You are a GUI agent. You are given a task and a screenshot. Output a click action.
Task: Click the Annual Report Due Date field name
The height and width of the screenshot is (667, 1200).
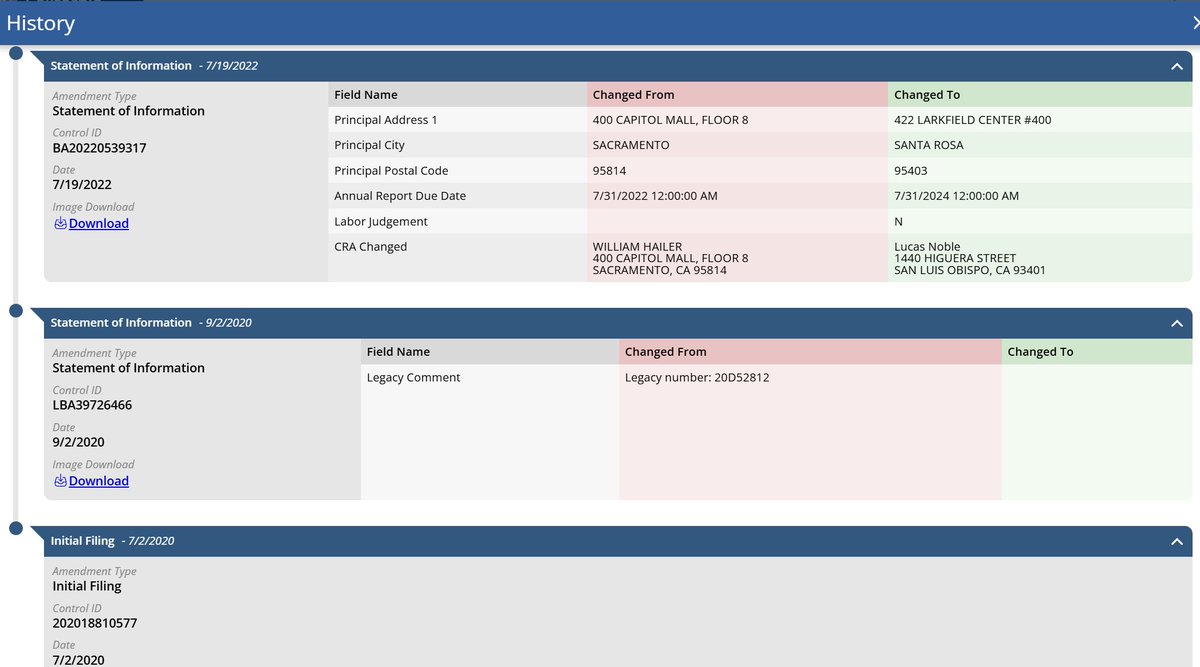(400, 196)
